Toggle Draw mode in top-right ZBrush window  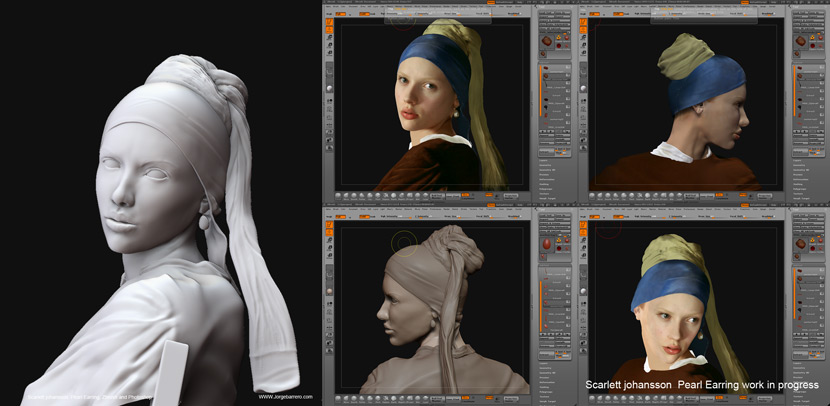click(583, 30)
